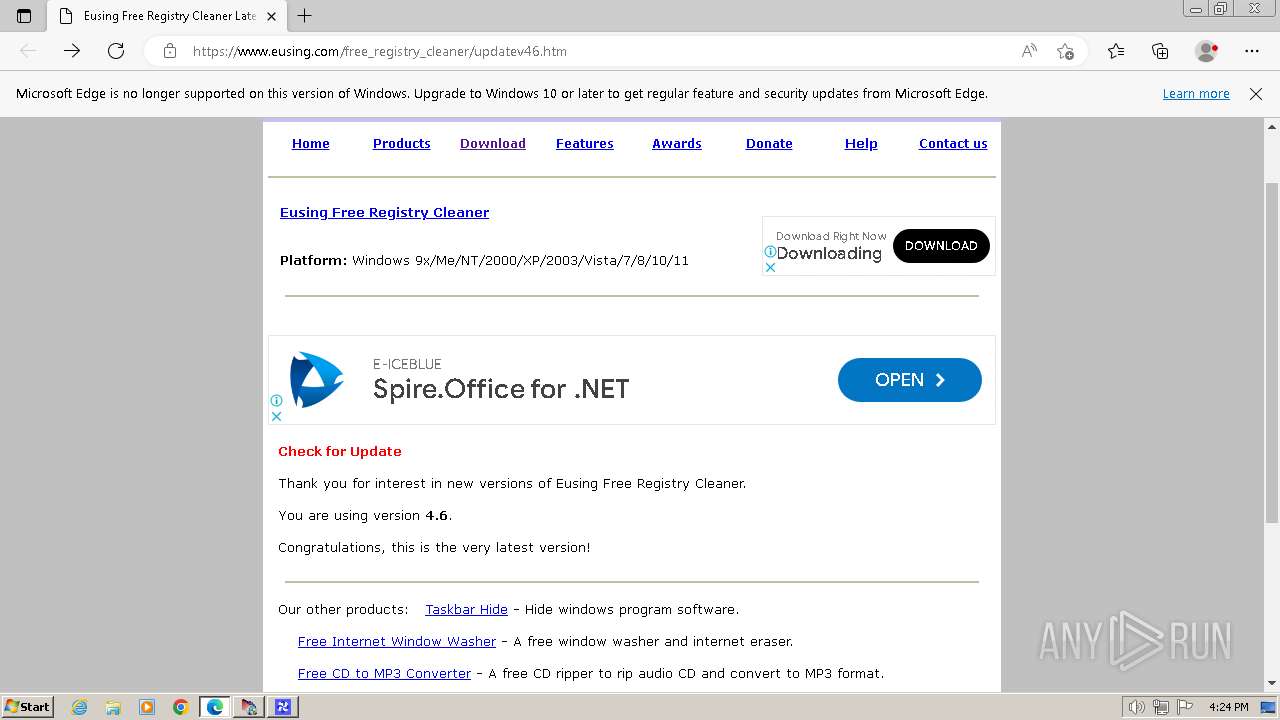This screenshot has height=720, width=1280.
Task: Select the Spire.Office for .NET ad text
Action: point(501,389)
